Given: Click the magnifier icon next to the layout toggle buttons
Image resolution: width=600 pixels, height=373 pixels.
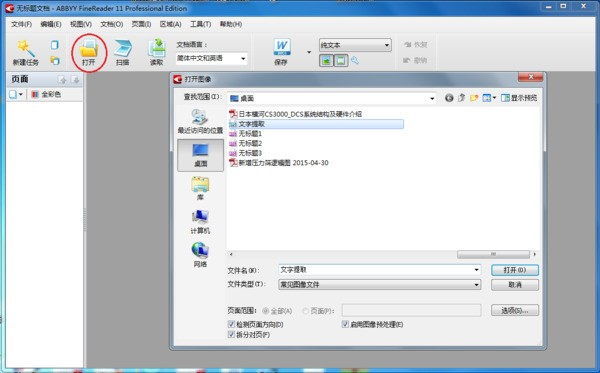Looking at the screenshot, I should 355,60.
